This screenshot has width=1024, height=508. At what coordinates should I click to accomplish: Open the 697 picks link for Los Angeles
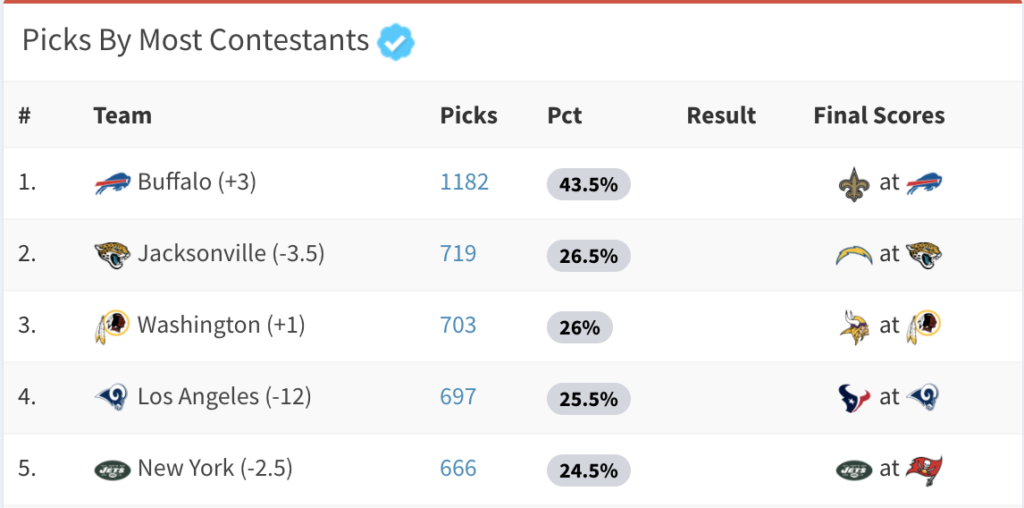pyautogui.click(x=458, y=396)
